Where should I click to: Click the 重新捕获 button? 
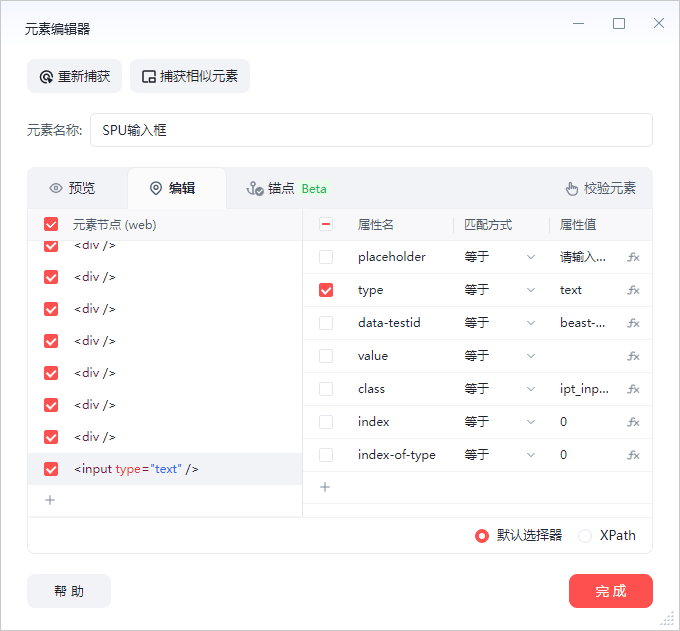[75, 76]
